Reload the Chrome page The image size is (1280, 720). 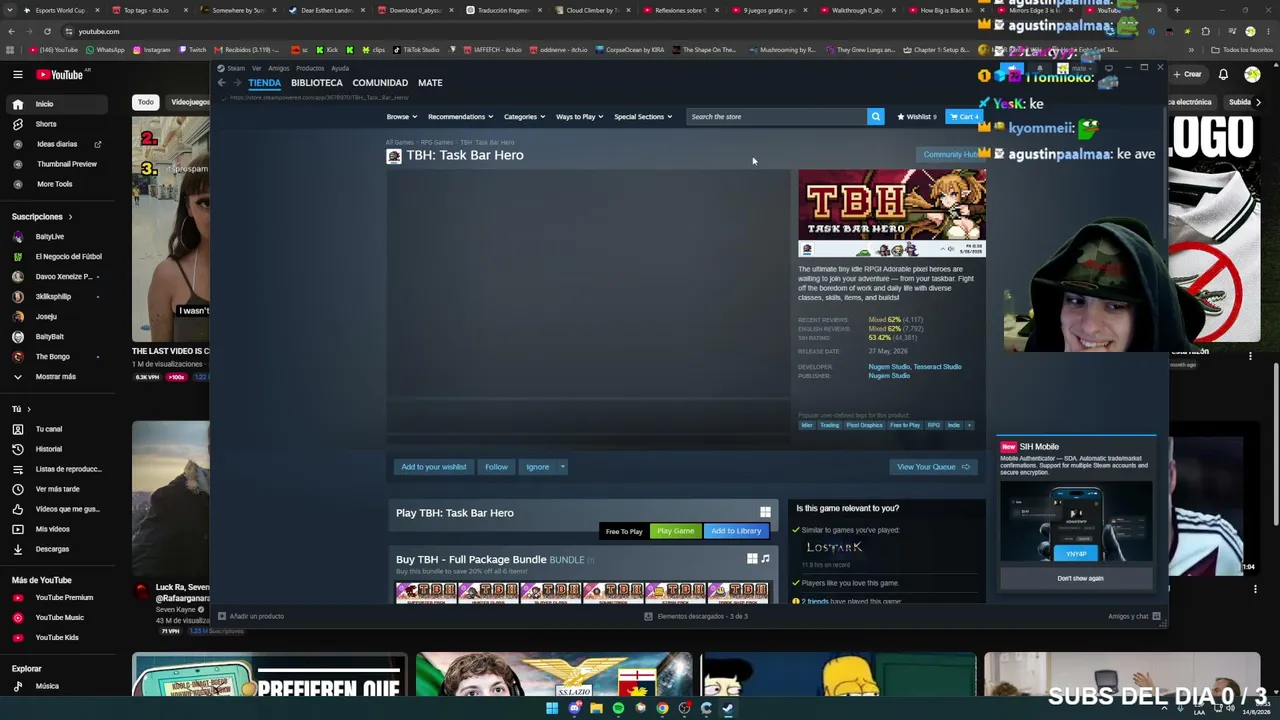click(x=47, y=31)
